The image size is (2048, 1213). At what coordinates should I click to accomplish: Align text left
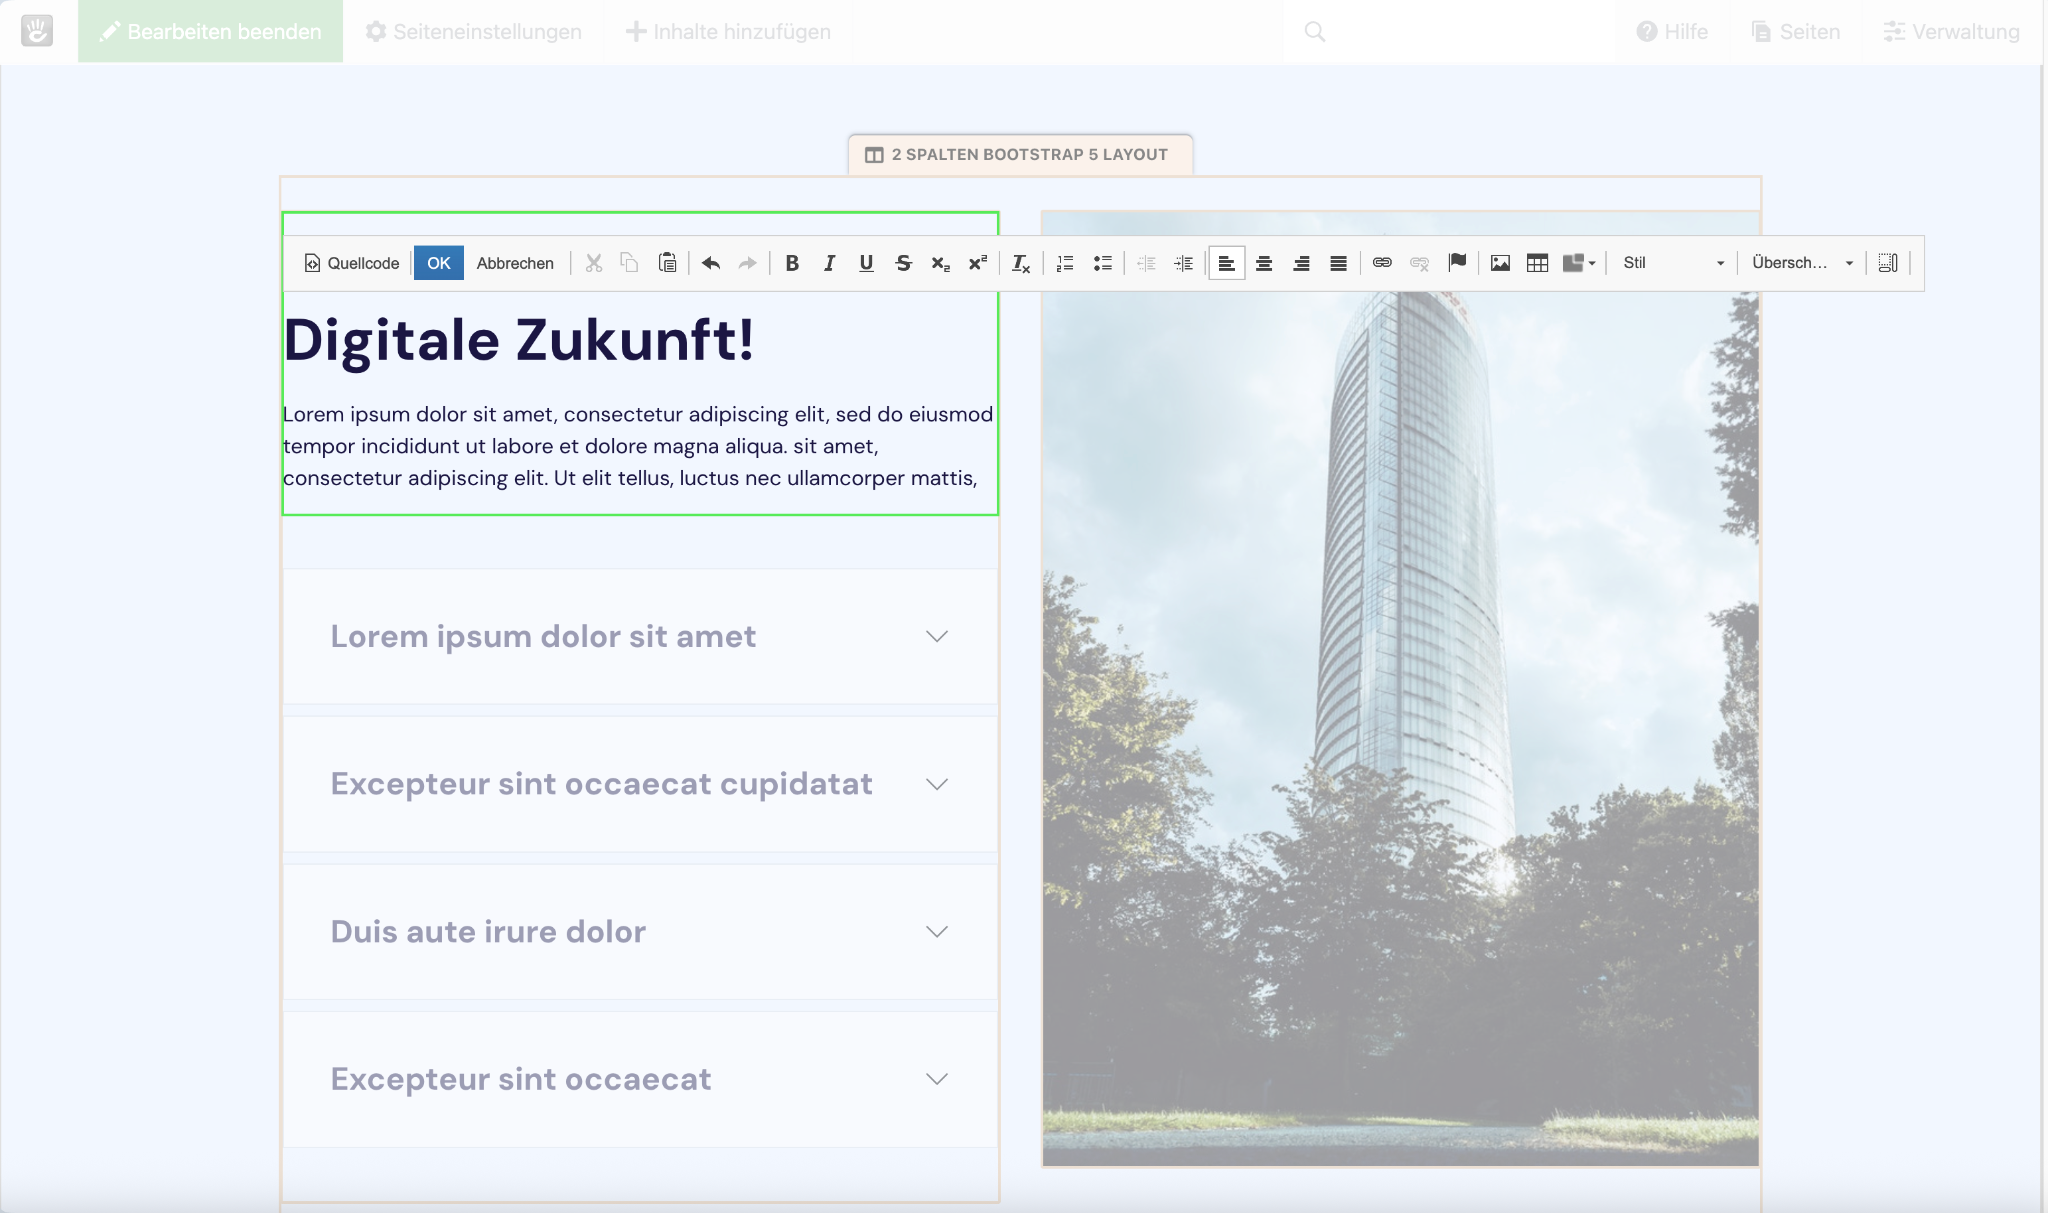1226,263
